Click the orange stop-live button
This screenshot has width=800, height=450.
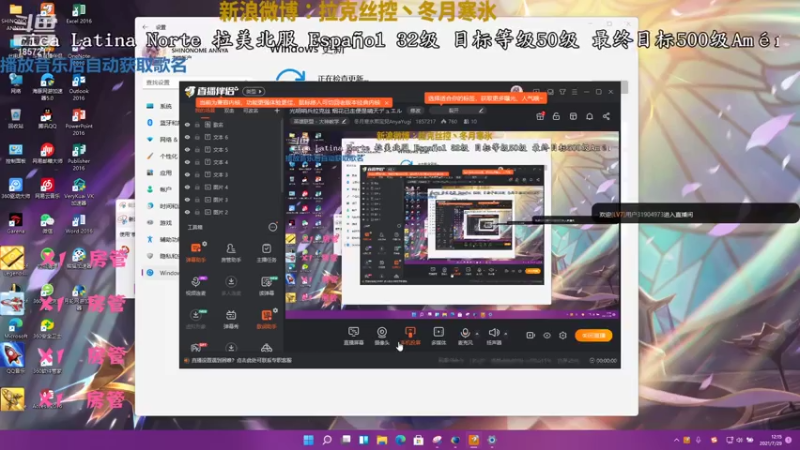tap(594, 335)
